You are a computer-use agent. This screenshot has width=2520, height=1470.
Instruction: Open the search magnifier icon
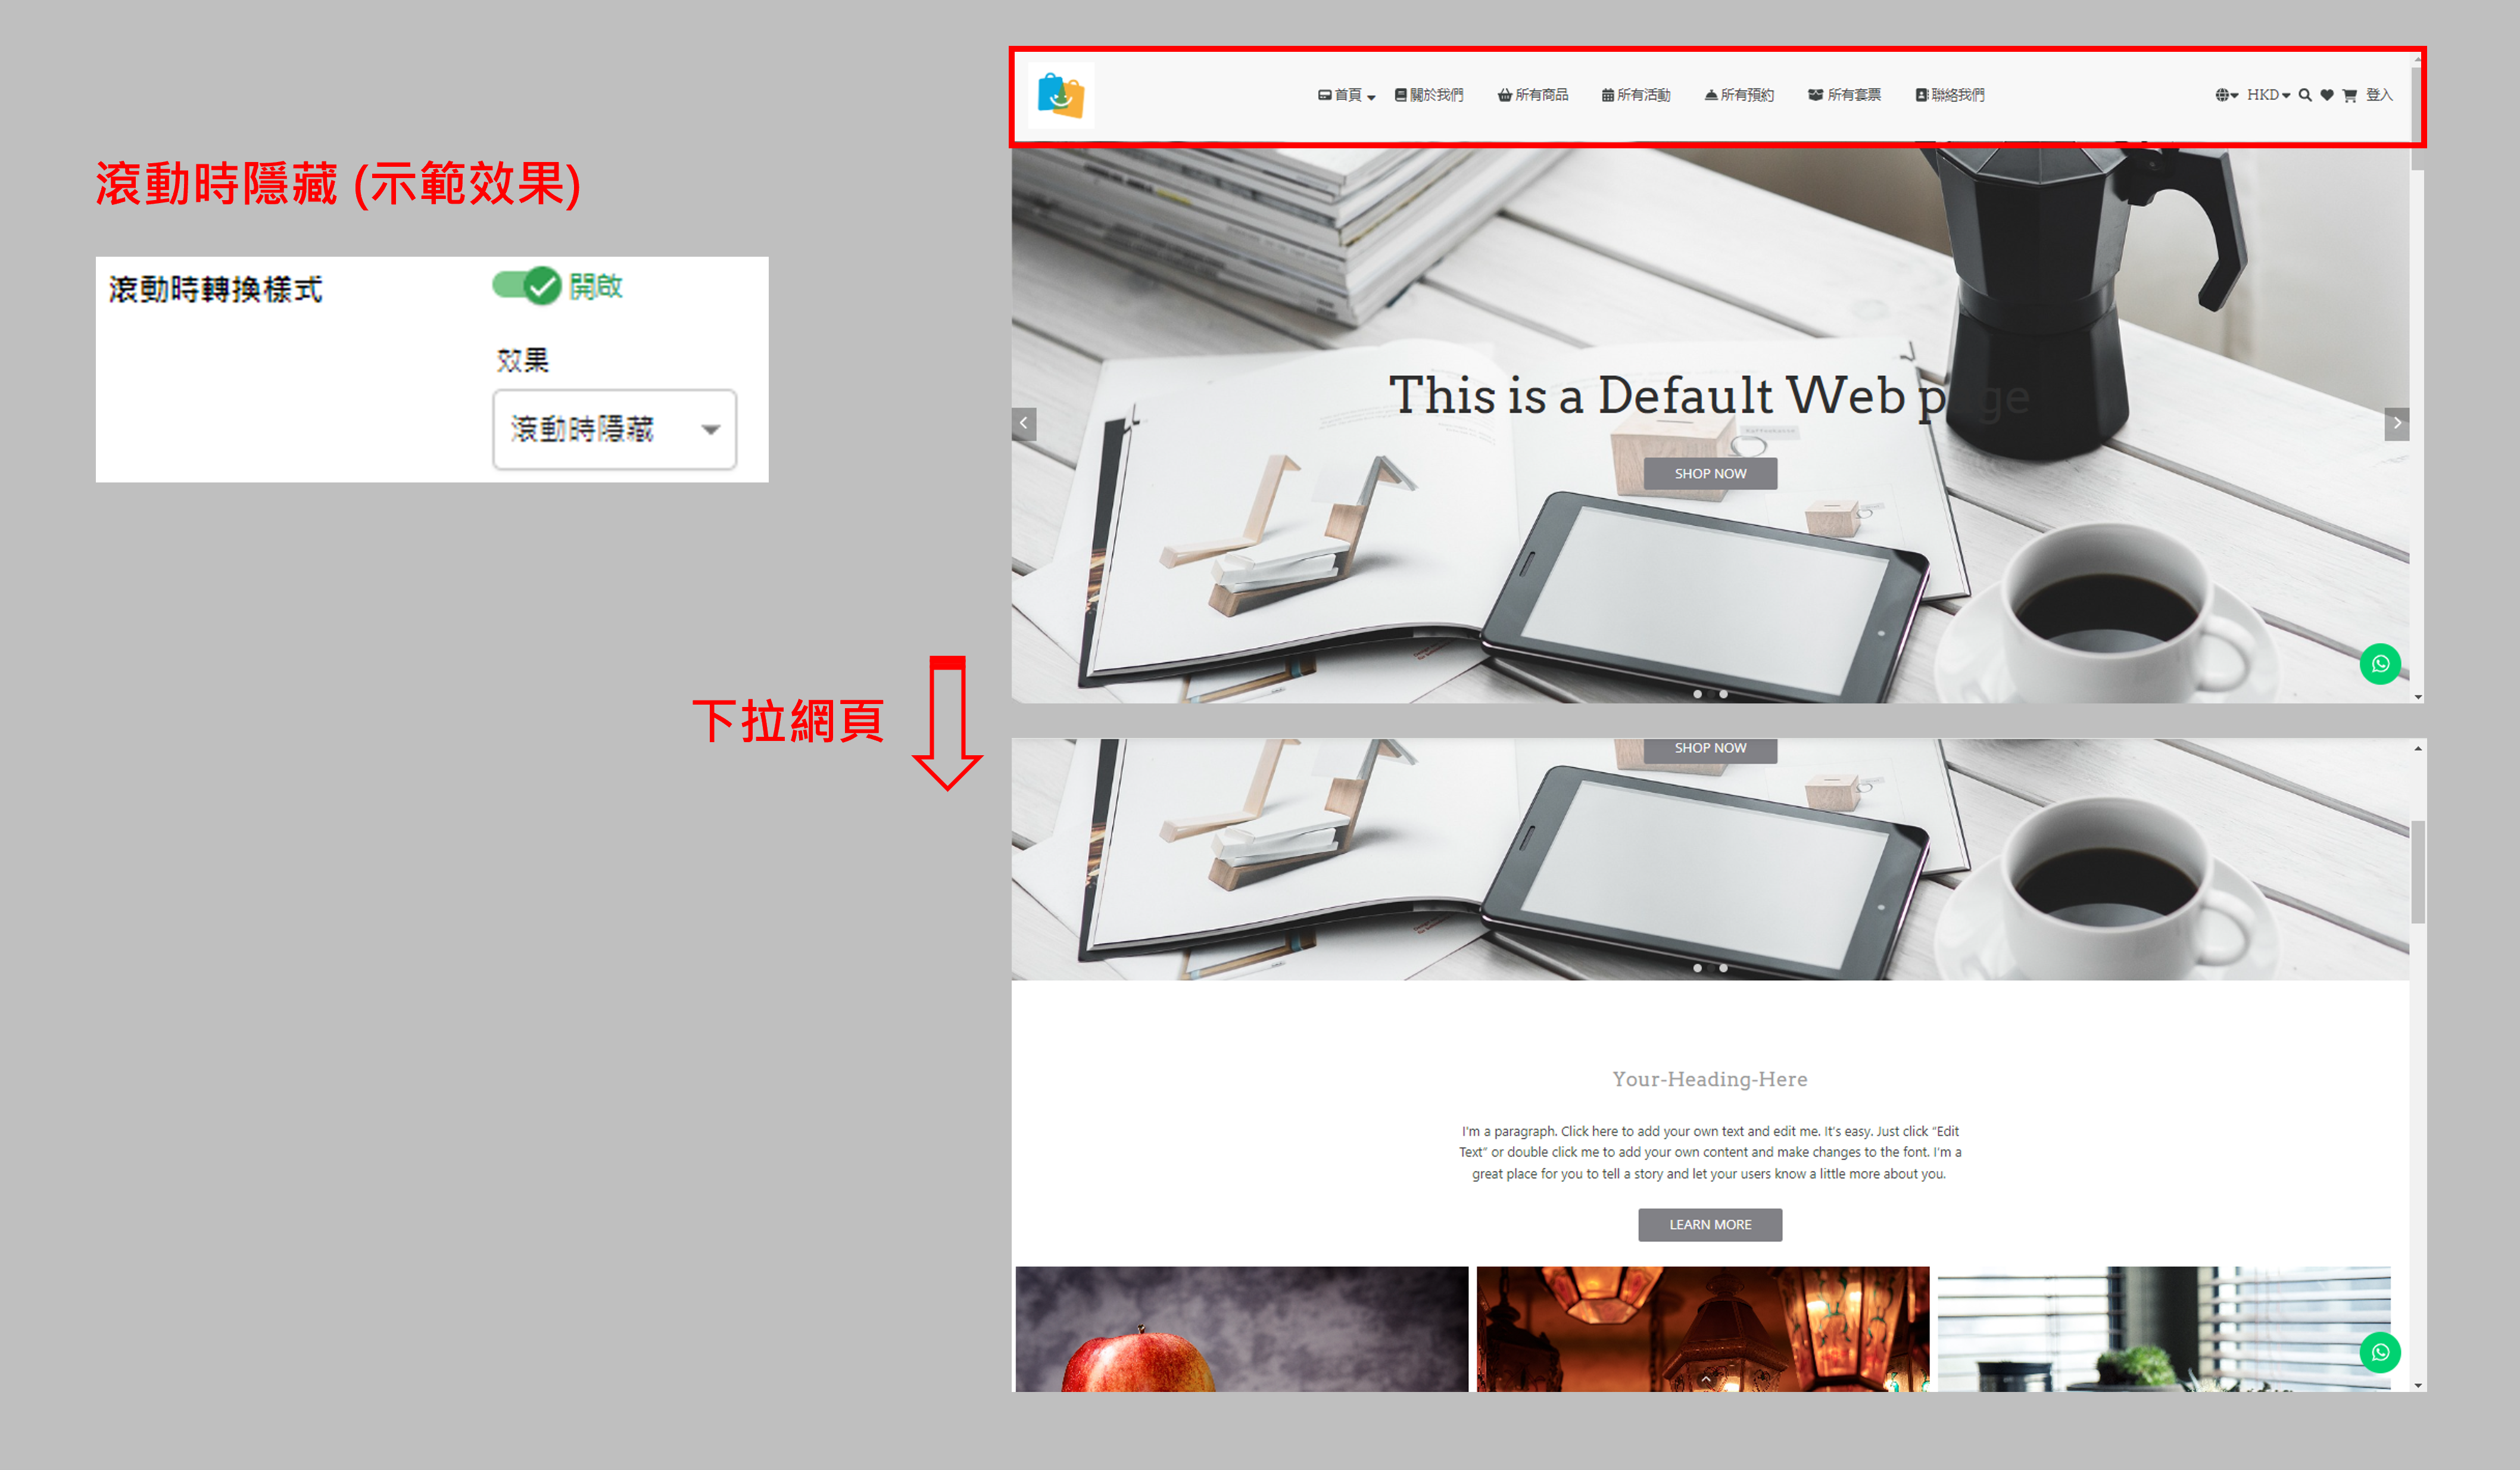(2304, 95)
